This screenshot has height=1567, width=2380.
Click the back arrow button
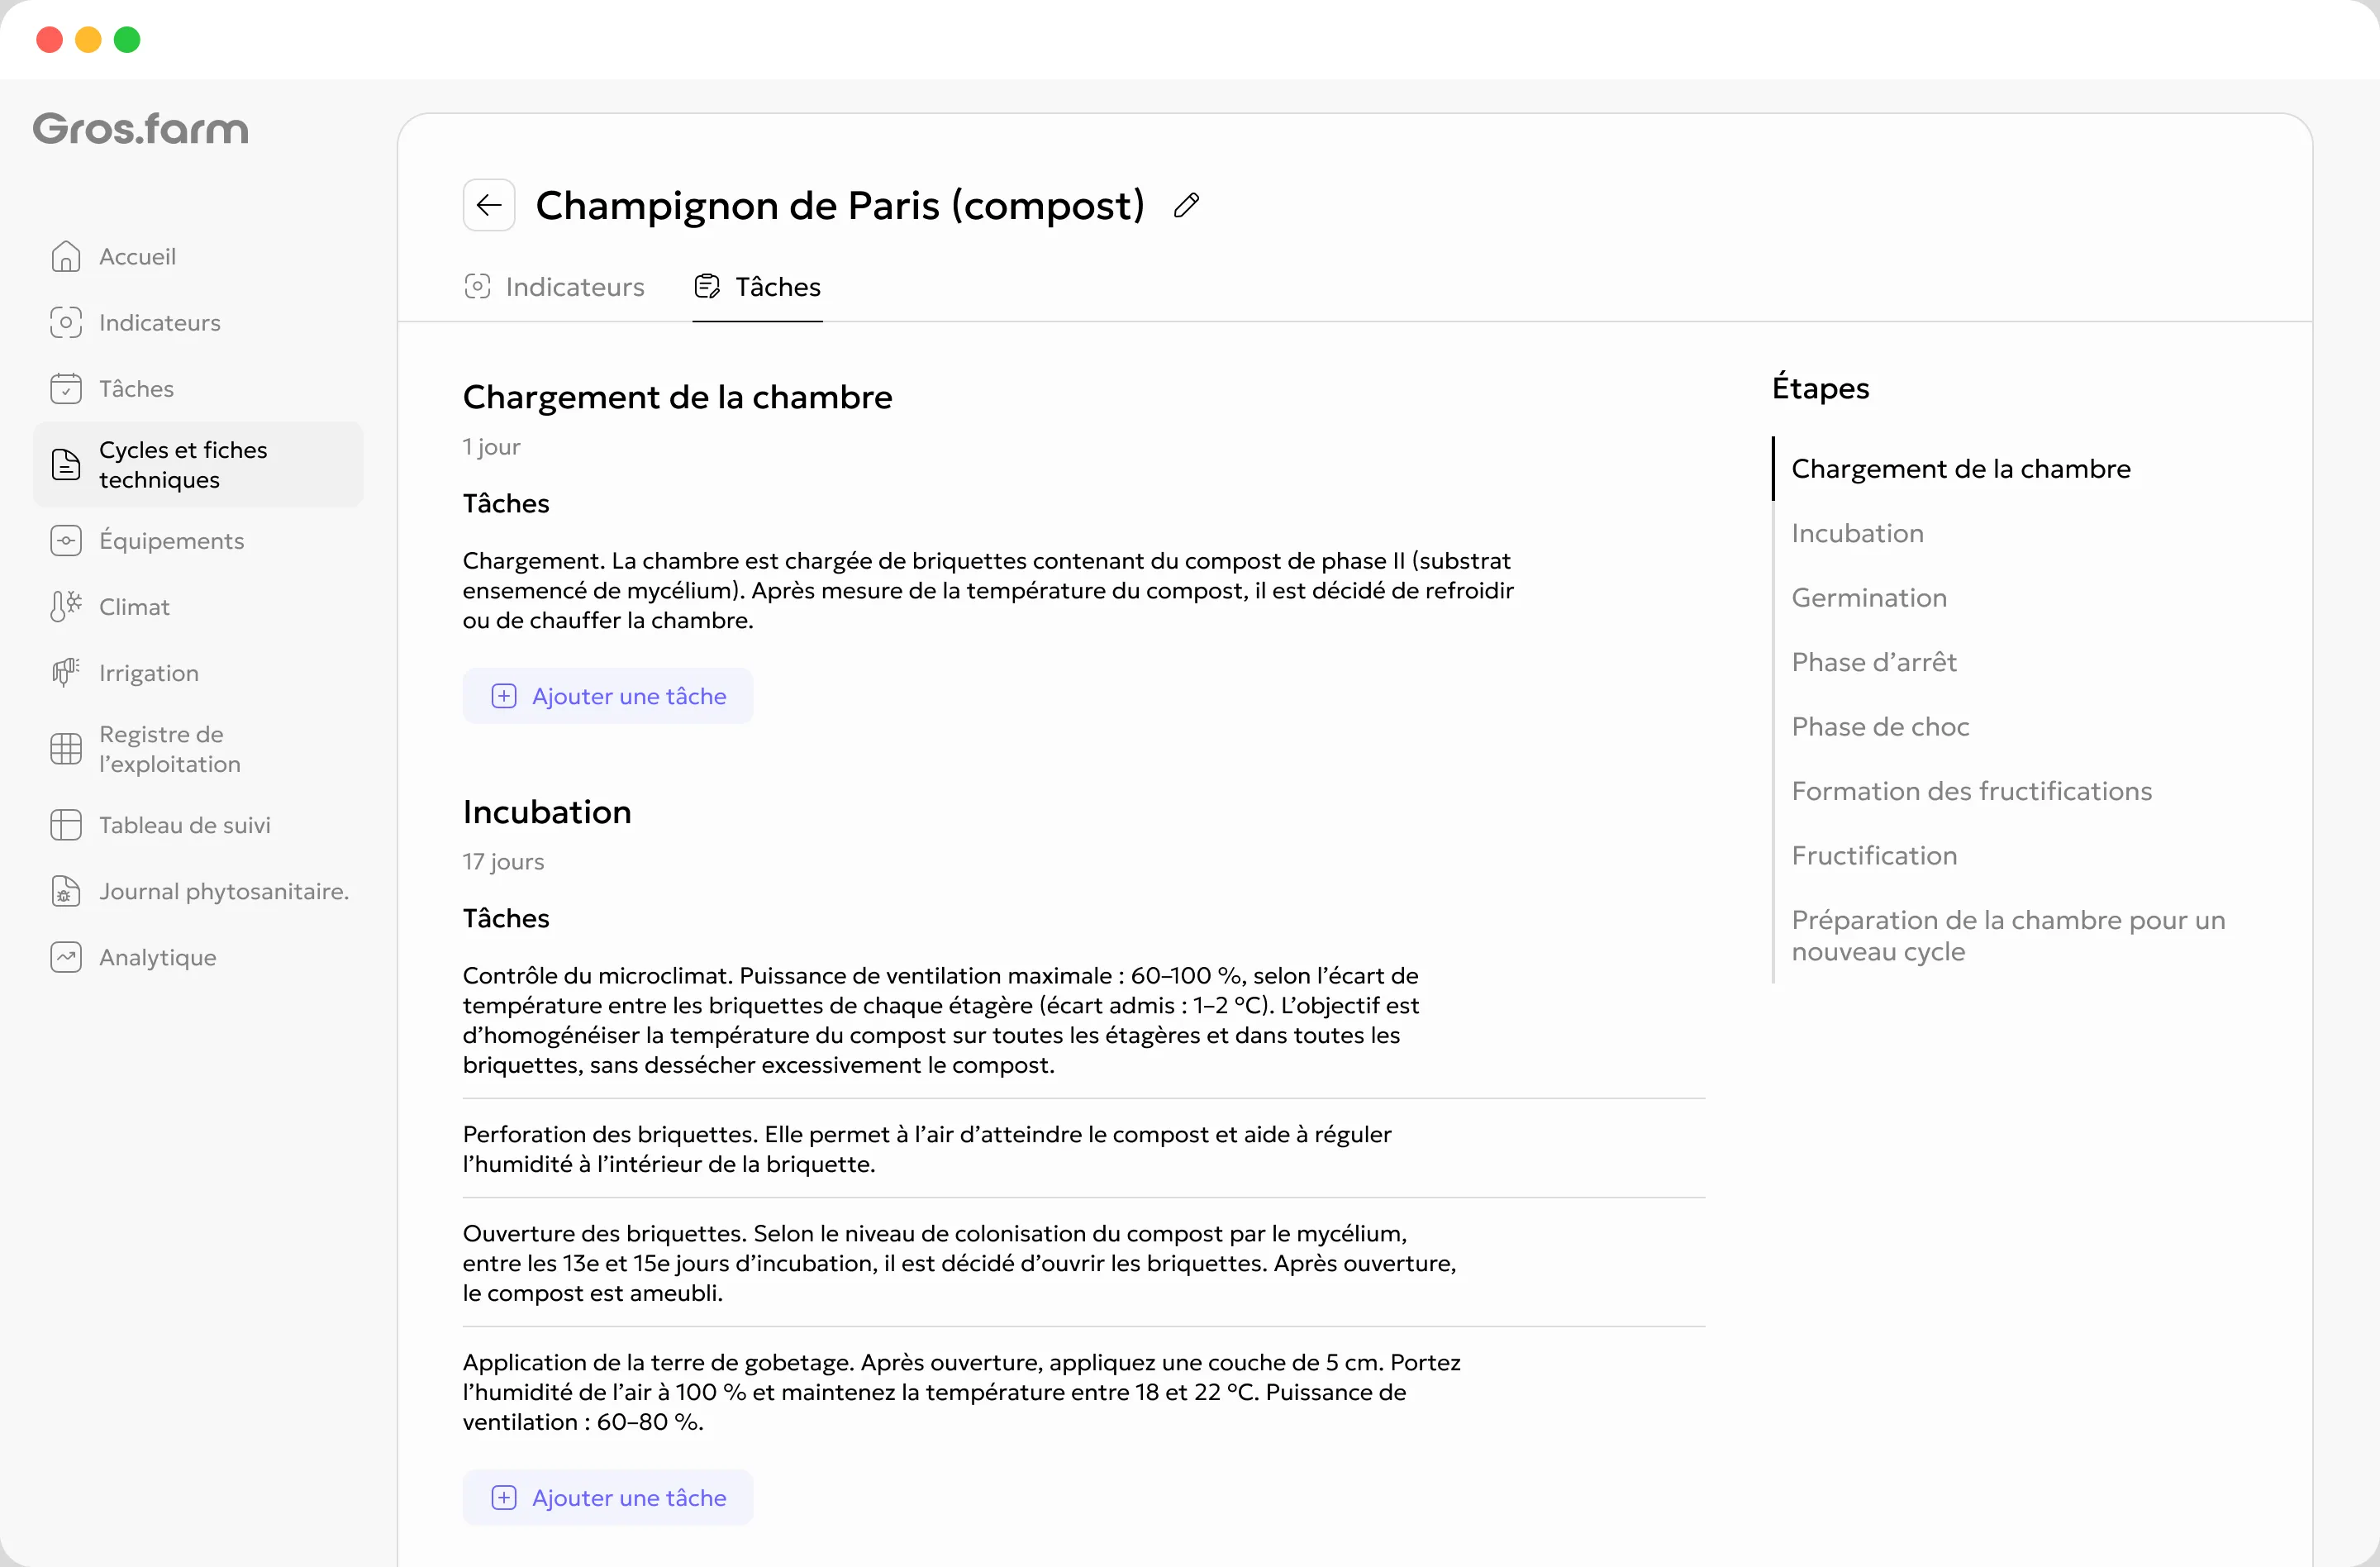[488, 205]
